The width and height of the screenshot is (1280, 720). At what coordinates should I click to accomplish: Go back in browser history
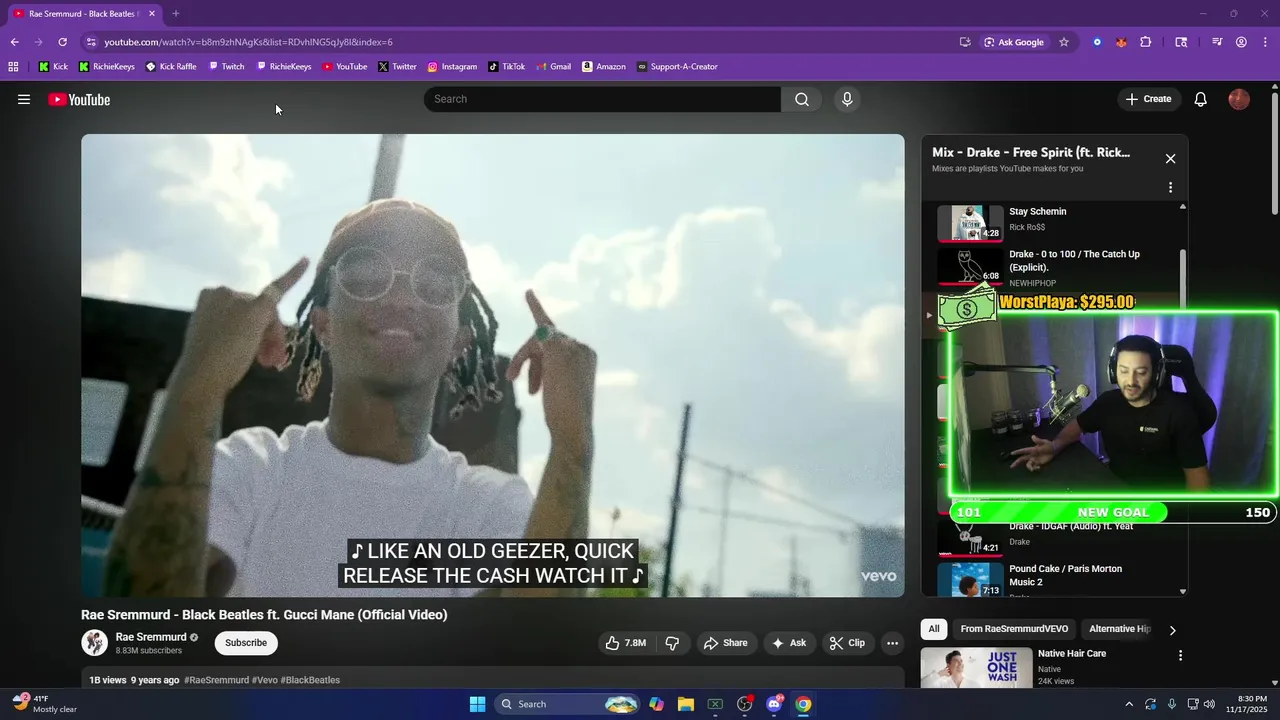[14, 42]
